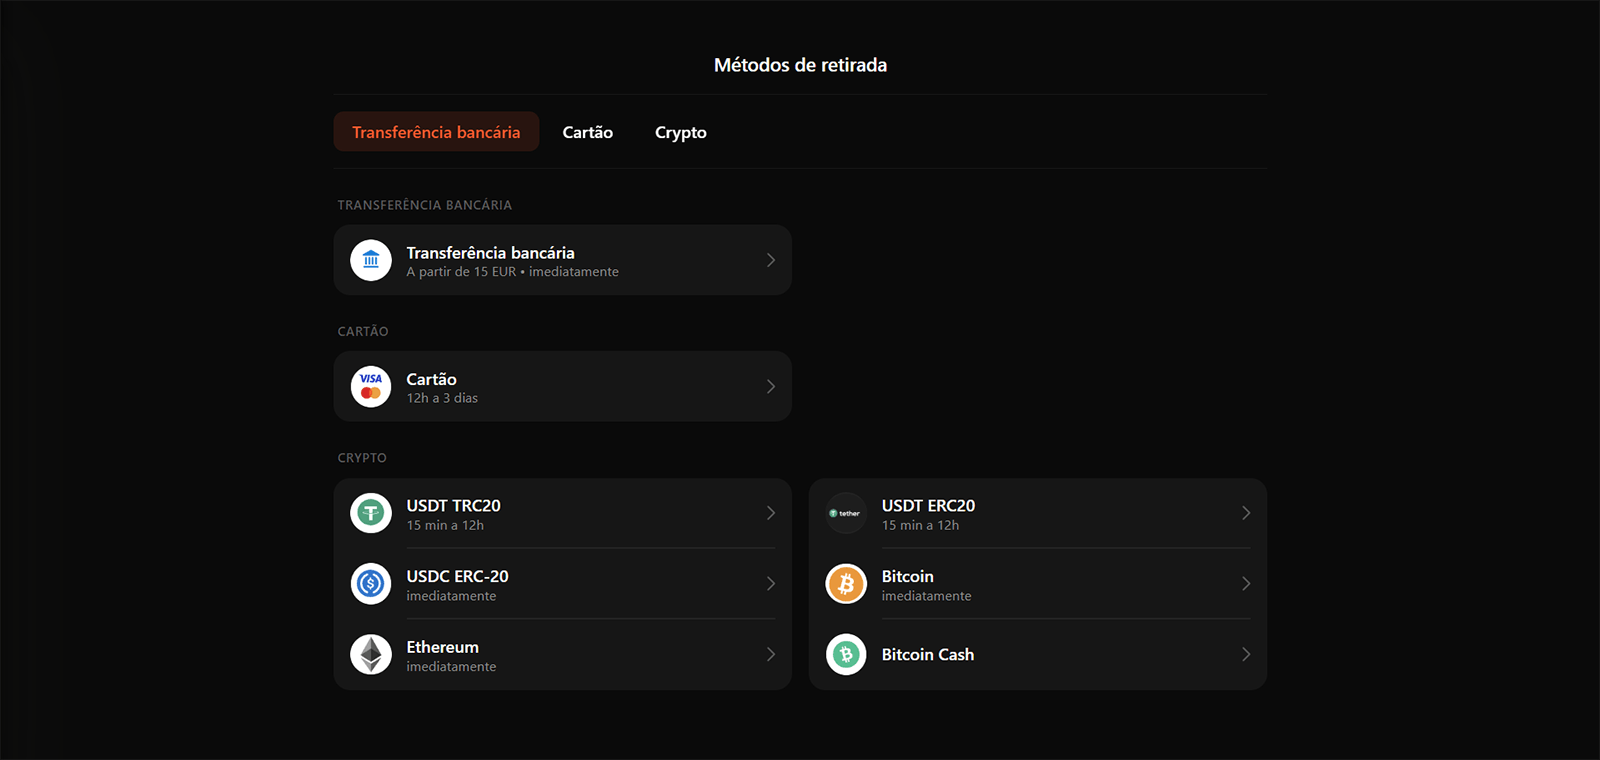This screenshot has width=1600, height=760.
Task: Click '15 min a 12h' under USDT TRC20
Action: pos(445,525)
